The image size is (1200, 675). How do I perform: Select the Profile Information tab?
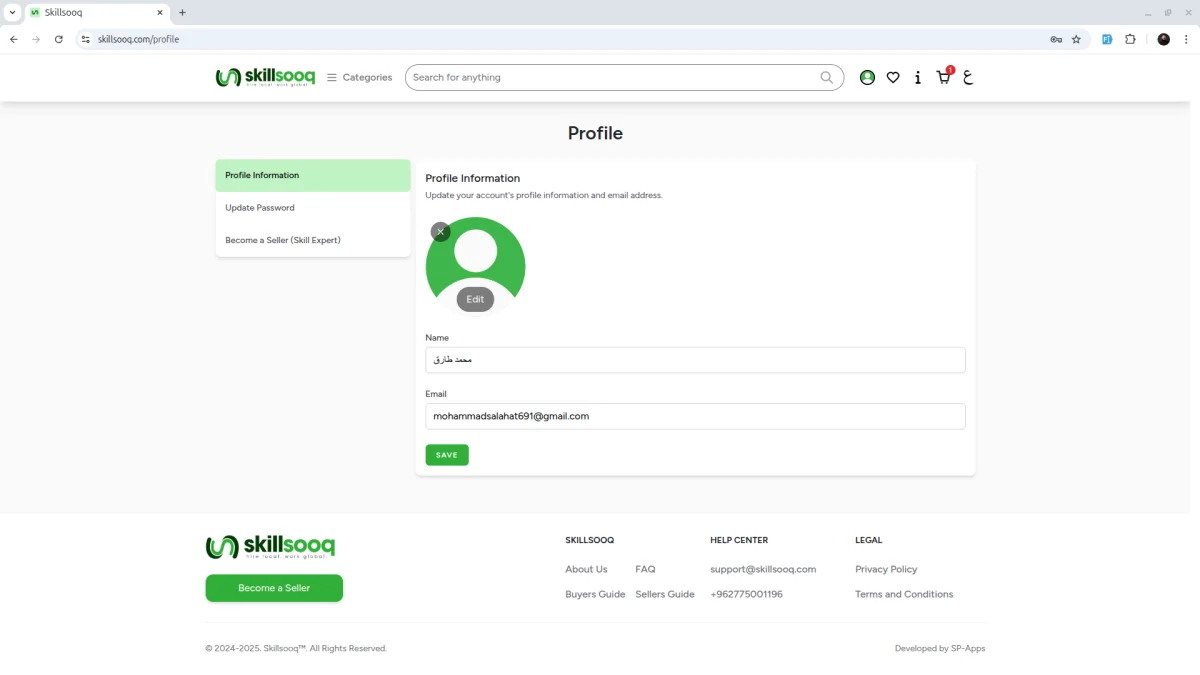click(313, 175)
